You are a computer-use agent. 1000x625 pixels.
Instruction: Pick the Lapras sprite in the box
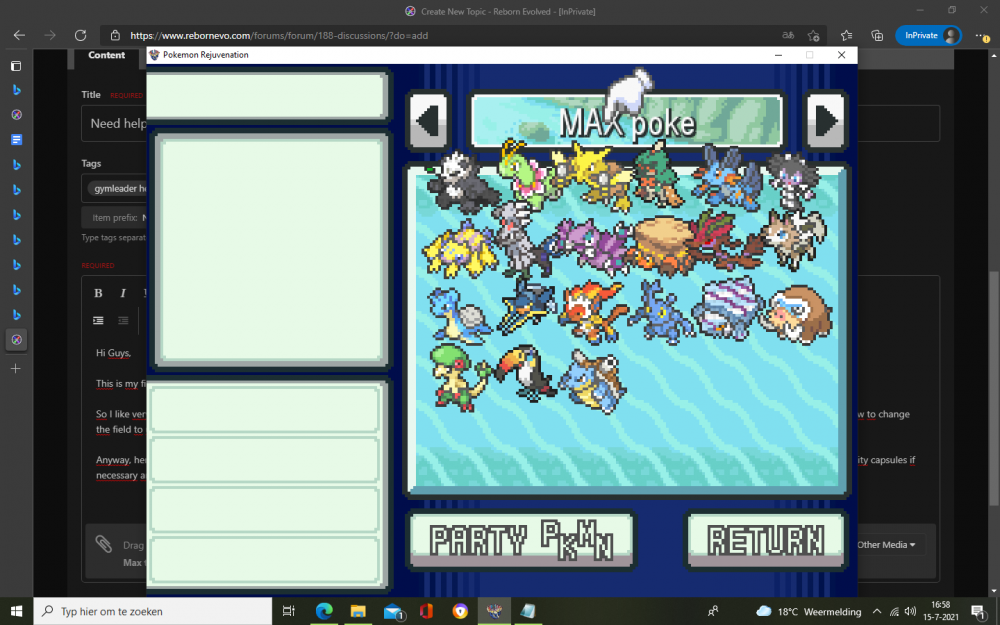[x=460, y=316]
